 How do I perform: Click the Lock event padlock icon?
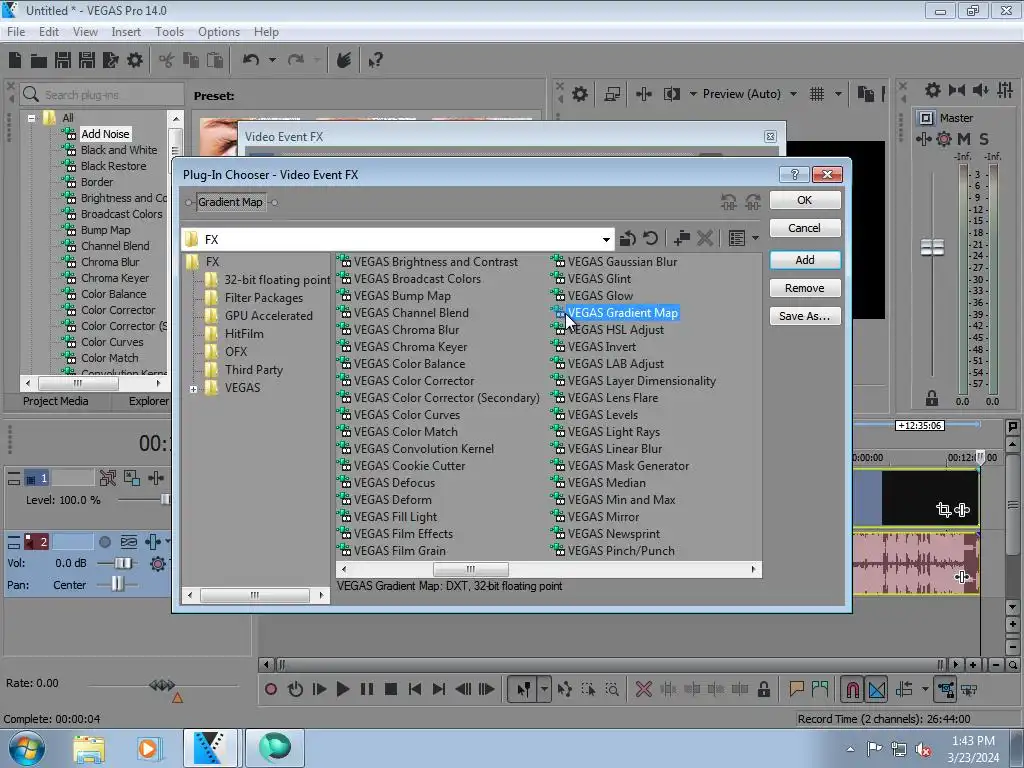click(763, 689)
